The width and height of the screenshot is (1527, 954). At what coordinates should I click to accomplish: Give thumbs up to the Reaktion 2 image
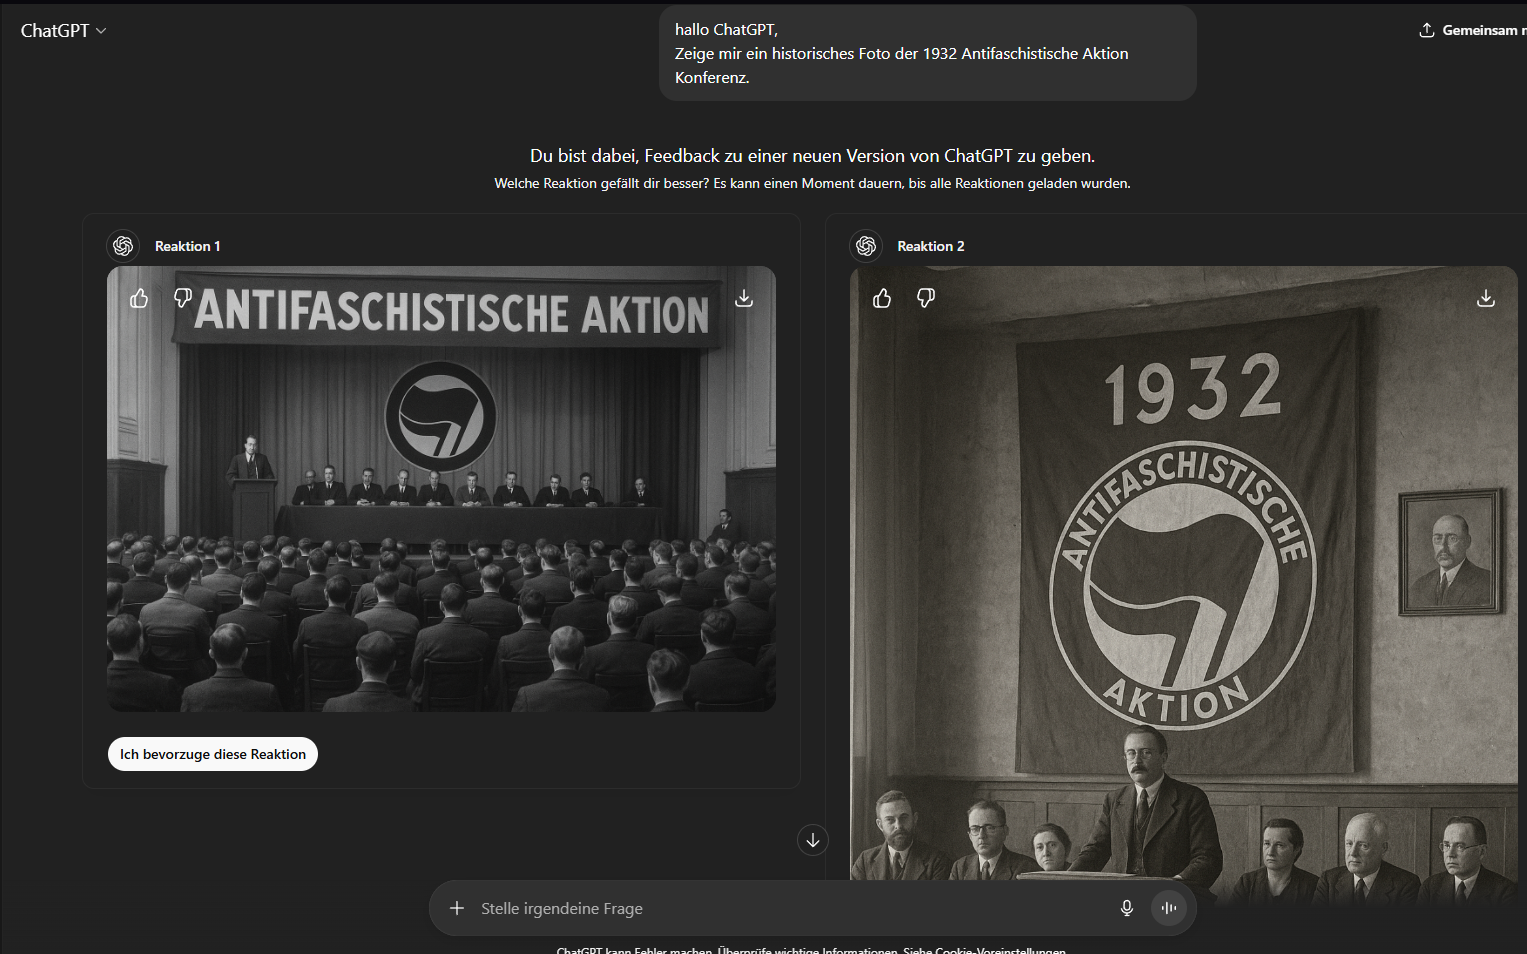[x=882, y=298]
